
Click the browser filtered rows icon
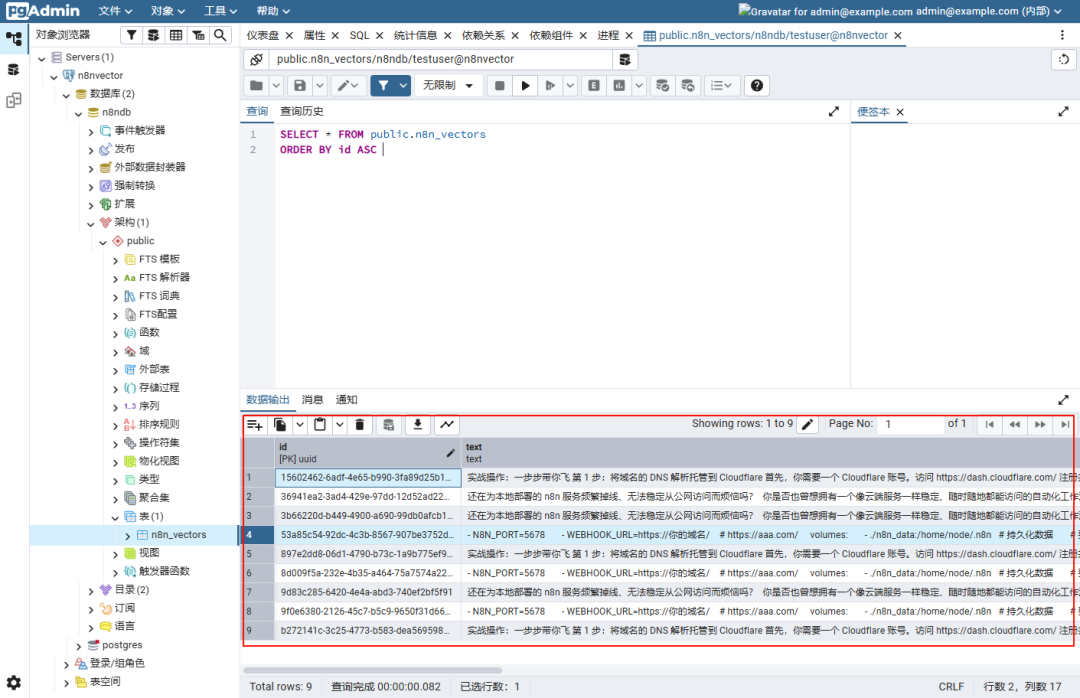(x=198, y=35)
